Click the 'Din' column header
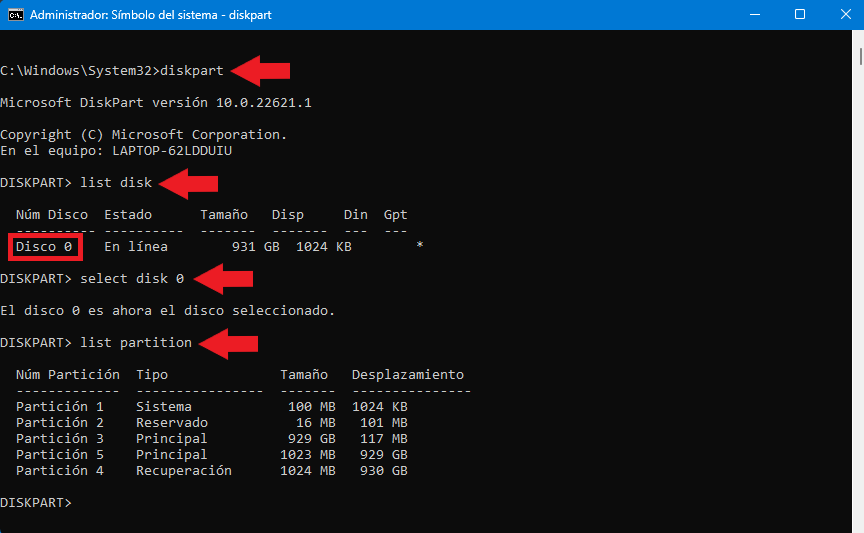 355,214
